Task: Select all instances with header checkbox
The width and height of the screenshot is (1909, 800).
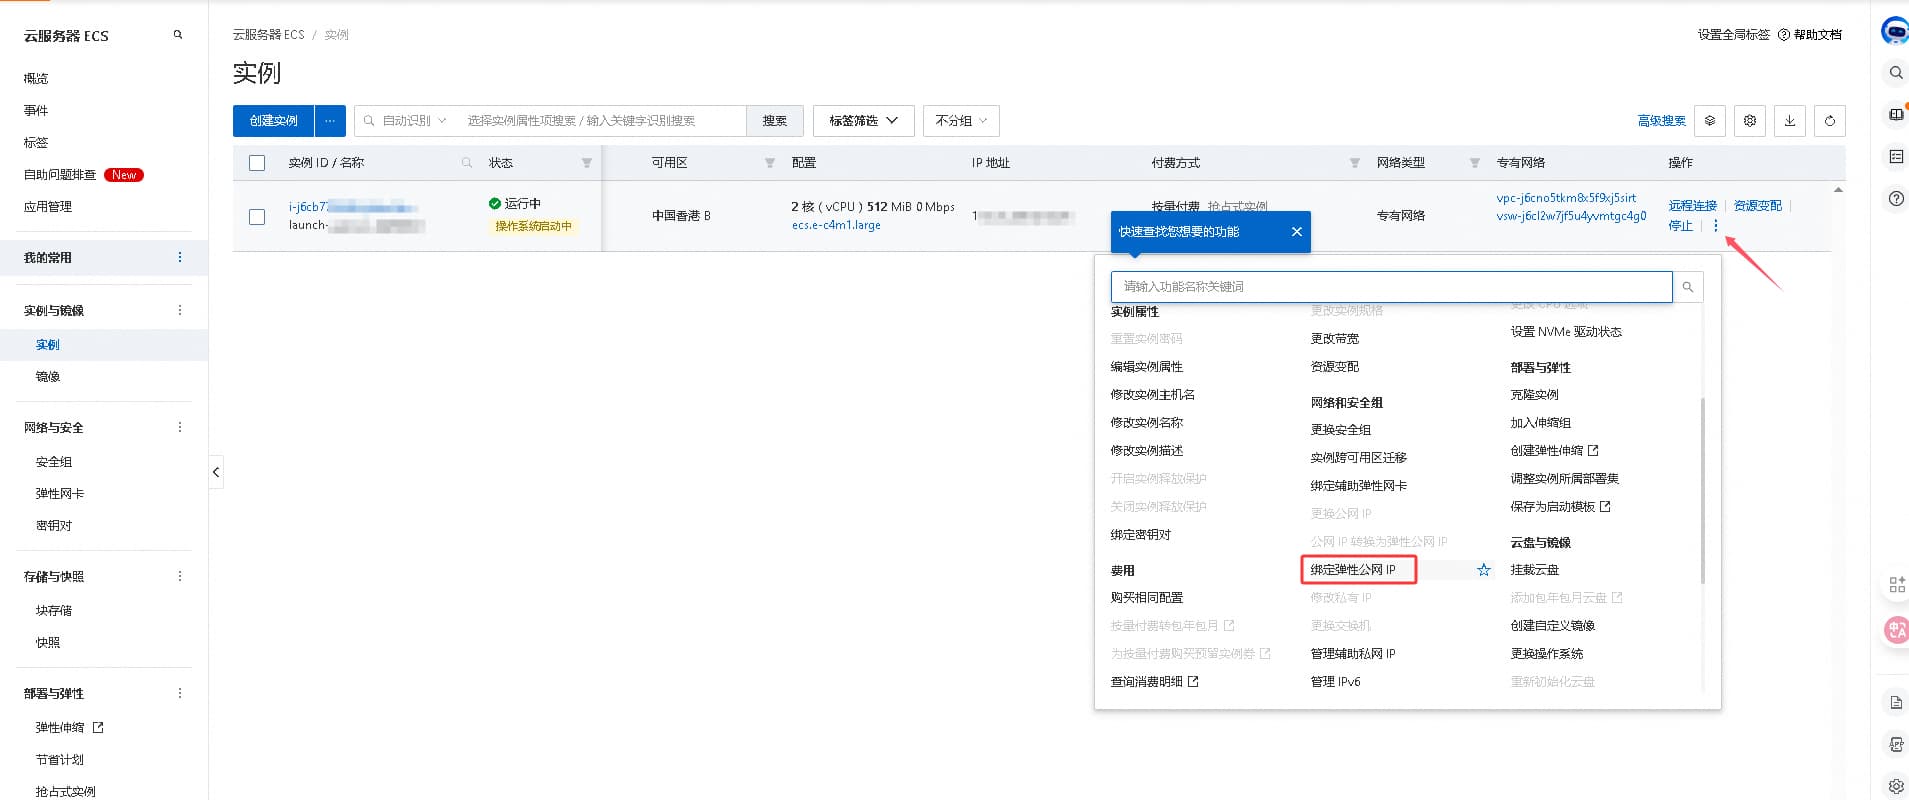Action: (x=257, y=163)
